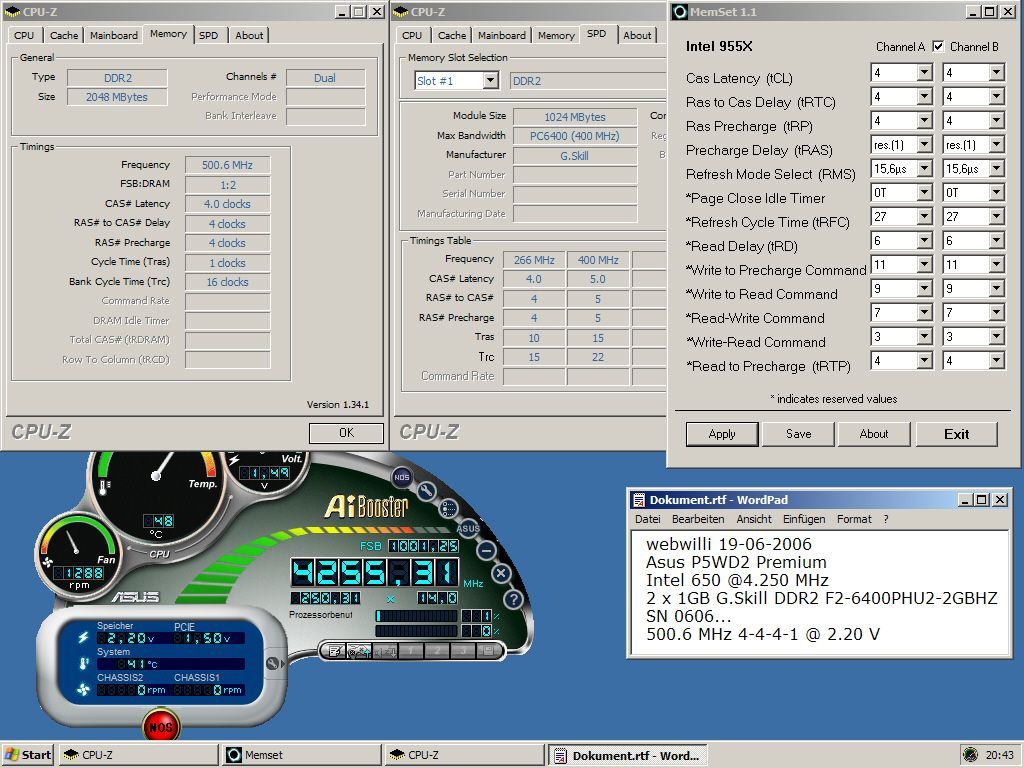
Task: Click the FSB 1001,25 display in AI Booster
Action: [x=423, y=546]
